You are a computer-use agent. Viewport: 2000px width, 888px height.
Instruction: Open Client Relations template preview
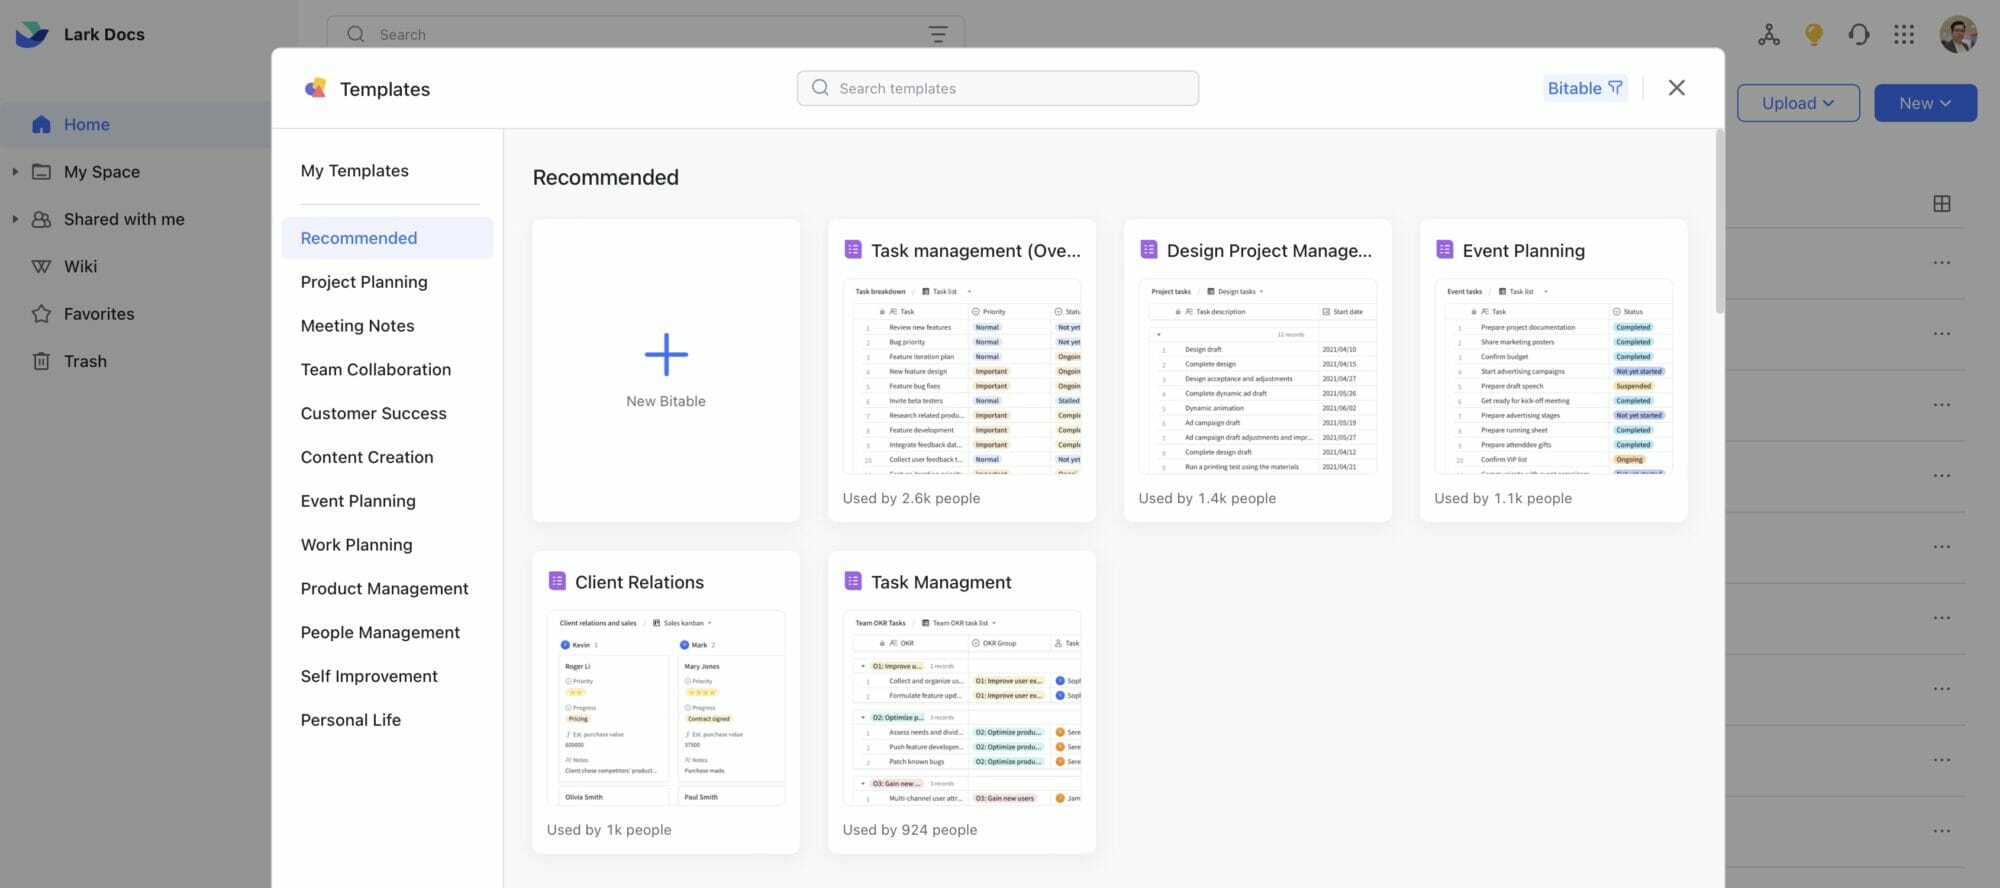(x=666, y=708)
